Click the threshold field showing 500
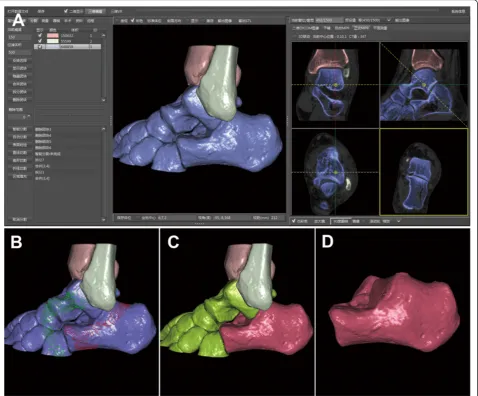This screenshot has height=396, width=478. point(20,52)
